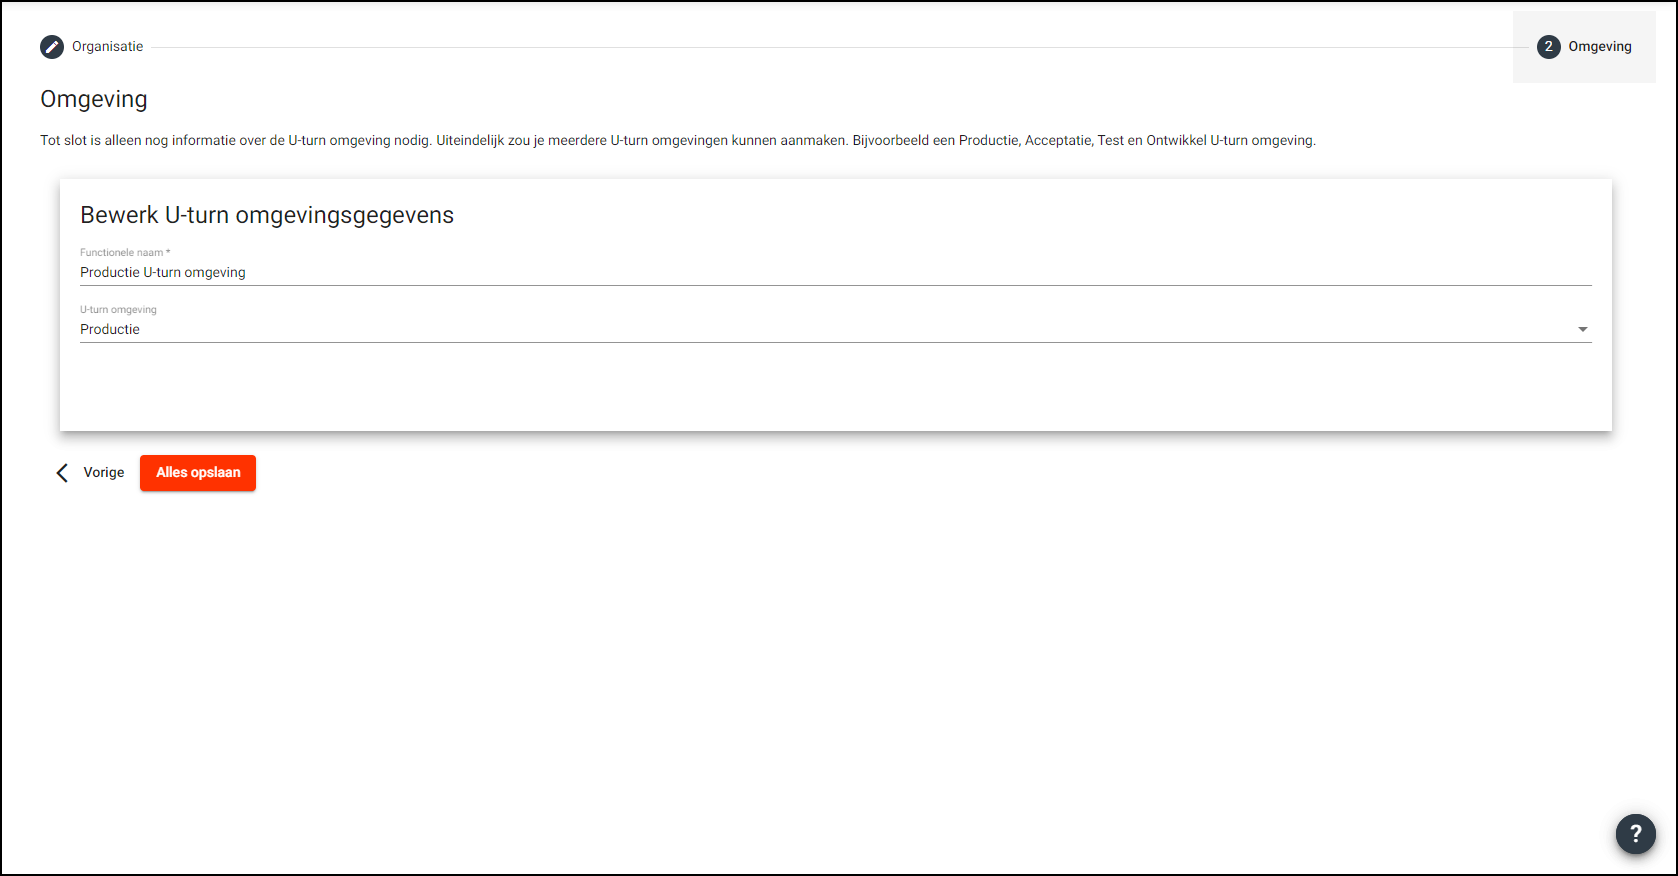This screenshot has height=876, width=1678.
Task: Select the Omgeving step label
Action: point(1599,47)
